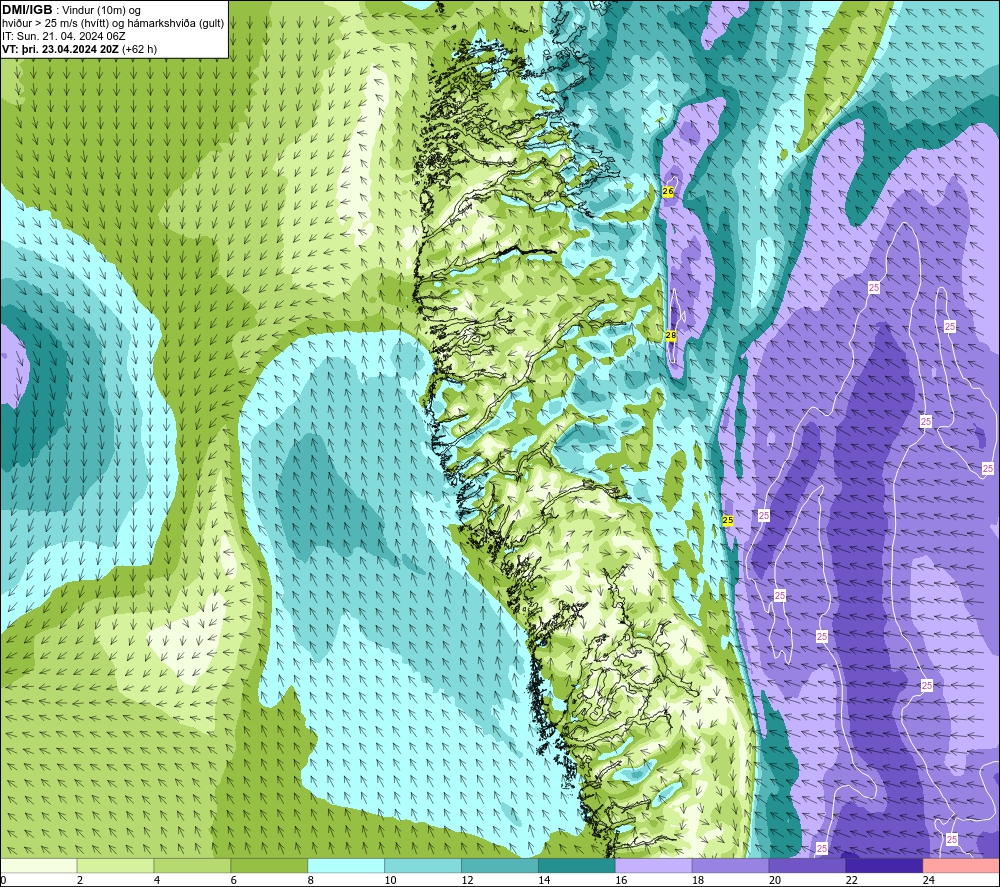Click the legend scale value 24

click(929, 880)
